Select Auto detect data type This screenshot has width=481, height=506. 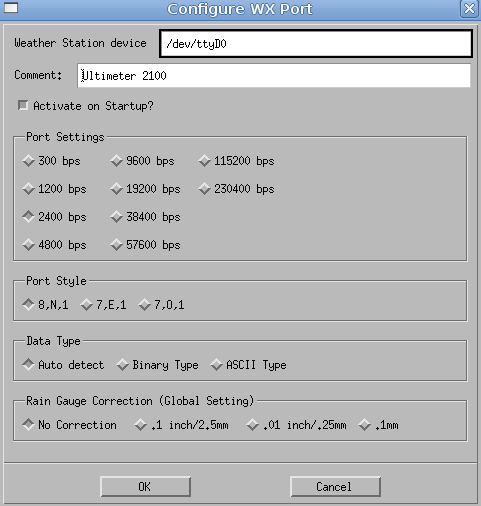coord(28,365)
